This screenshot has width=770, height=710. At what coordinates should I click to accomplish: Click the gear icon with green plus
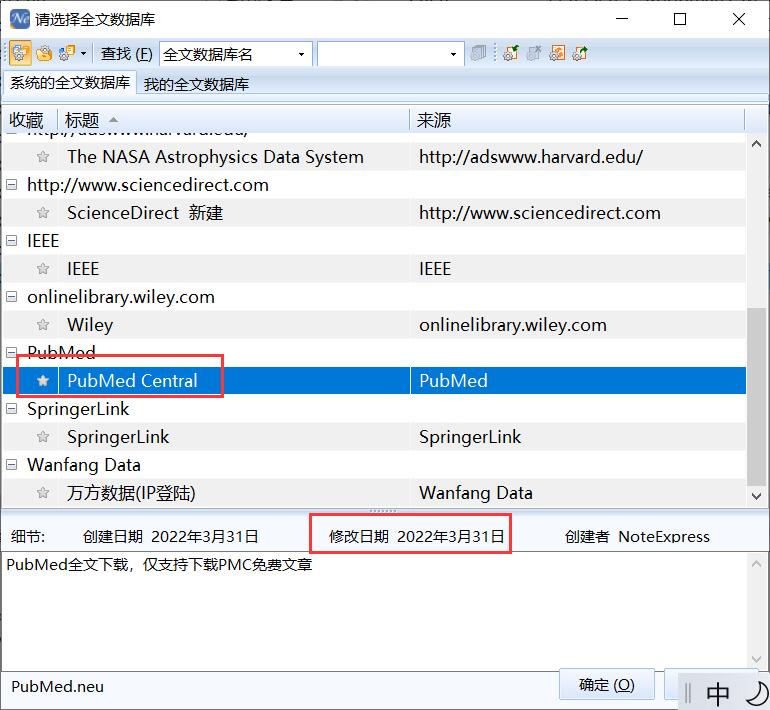511,53
